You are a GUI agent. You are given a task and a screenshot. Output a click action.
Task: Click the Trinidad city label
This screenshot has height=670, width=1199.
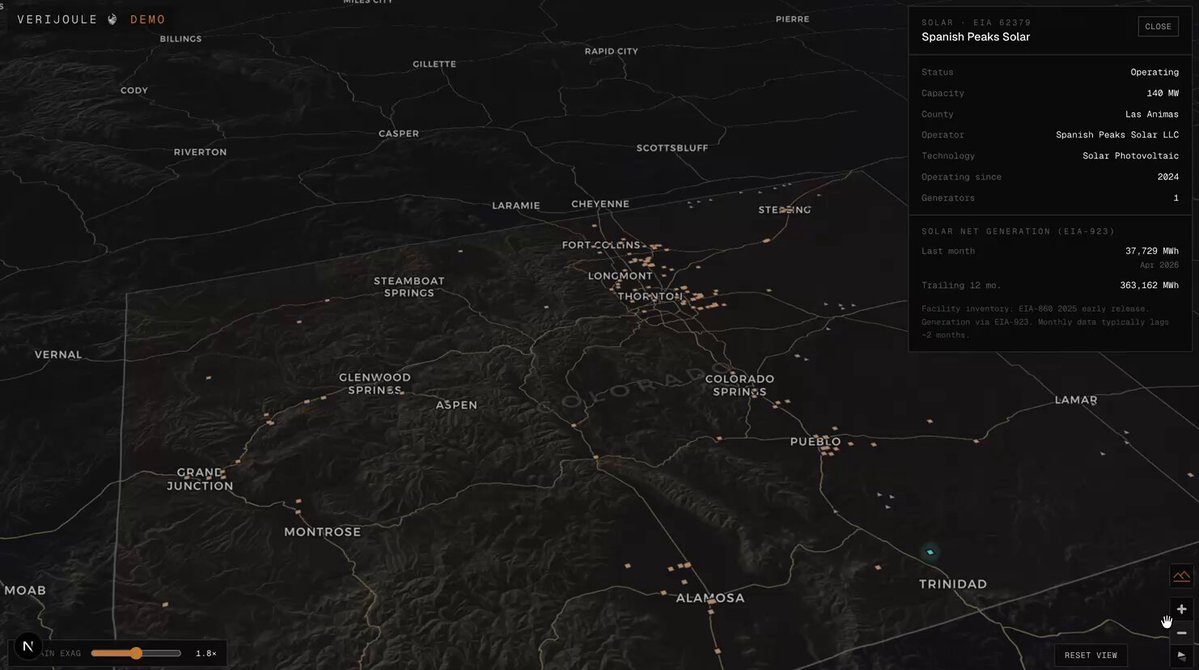coord(953,584)
